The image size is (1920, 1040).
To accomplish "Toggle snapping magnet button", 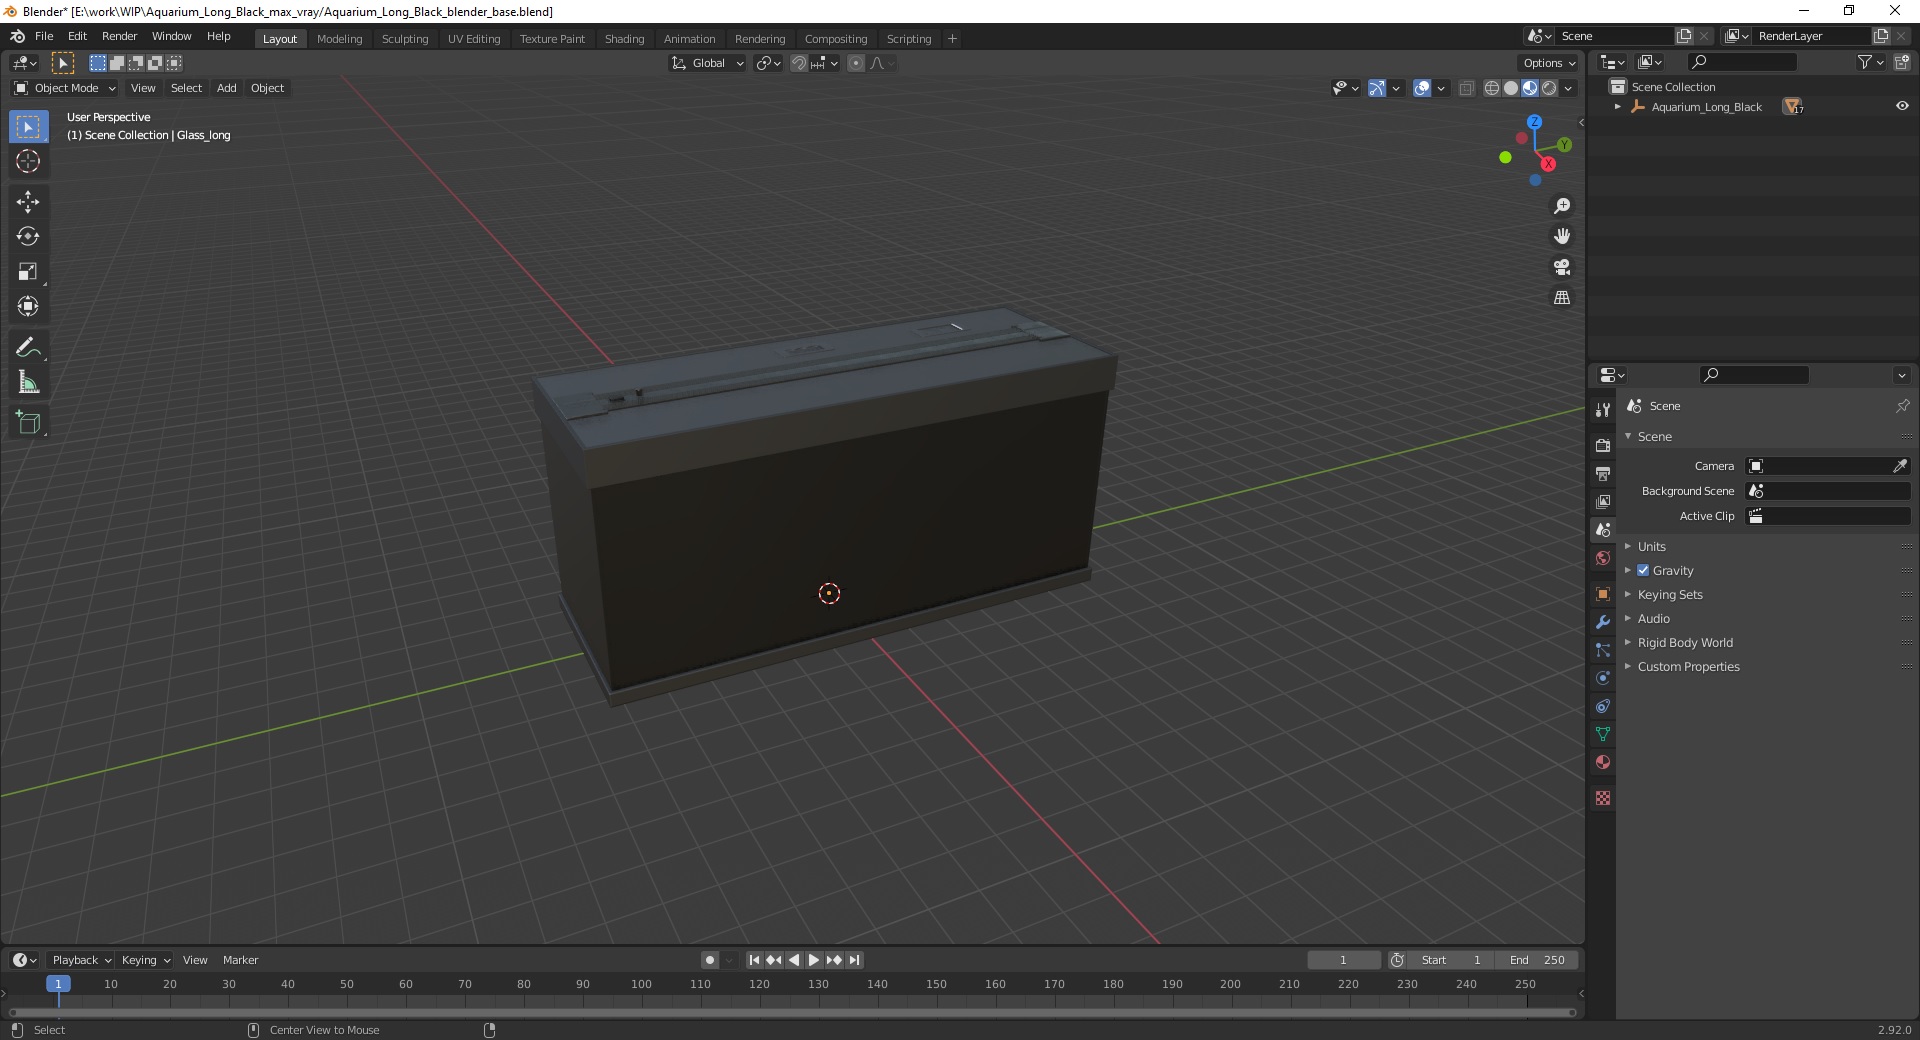I will 799,63.
